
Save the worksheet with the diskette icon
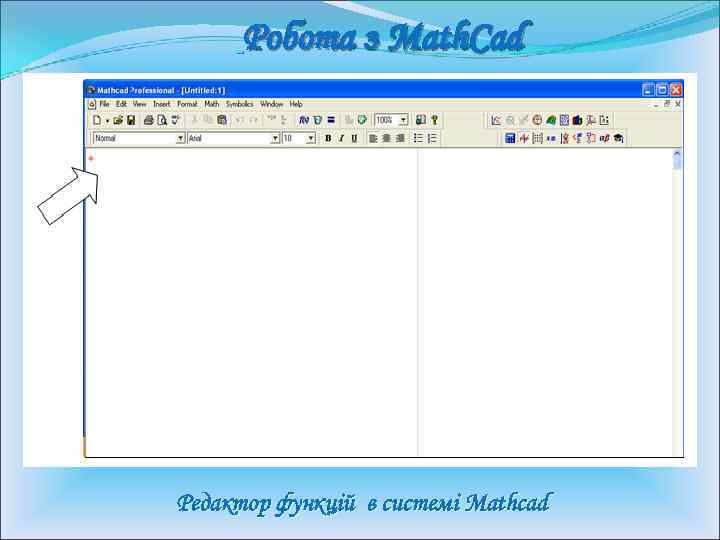click(x=131, y=120)
